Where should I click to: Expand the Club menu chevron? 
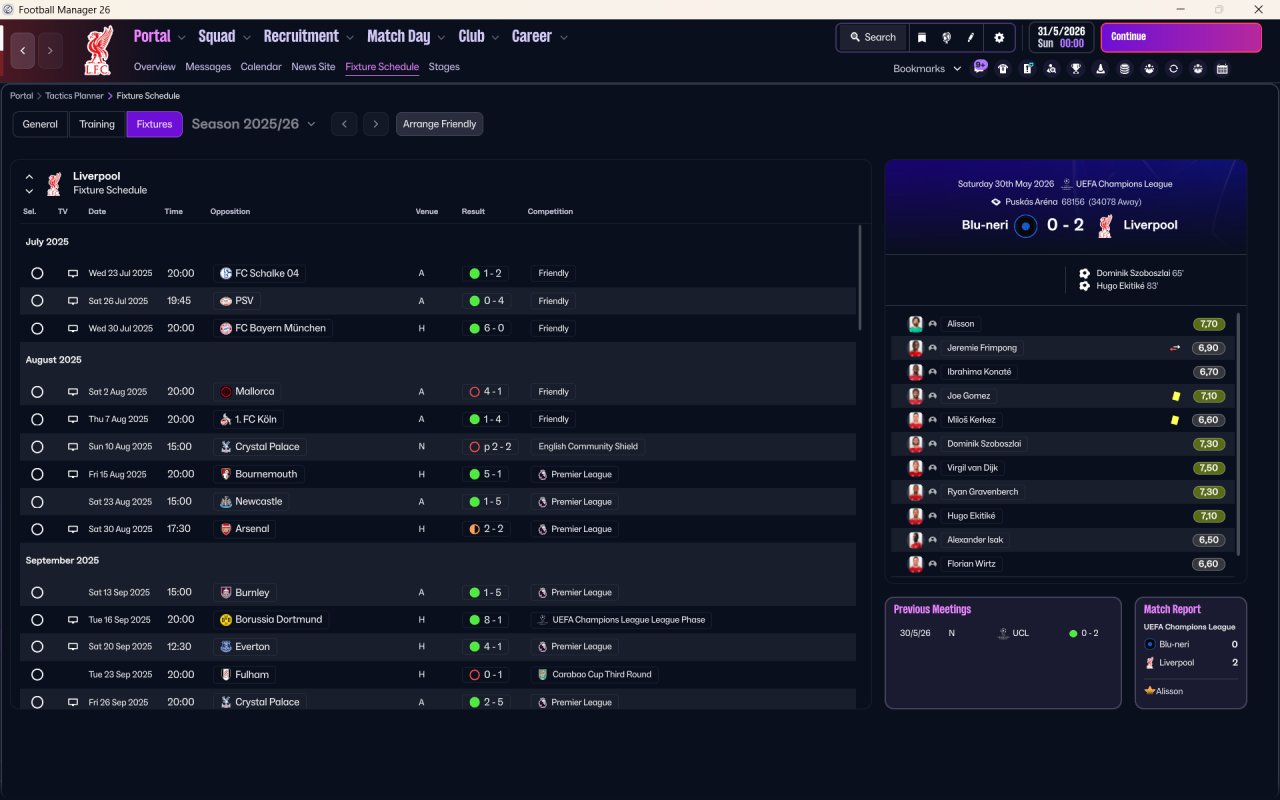point(494,38)
